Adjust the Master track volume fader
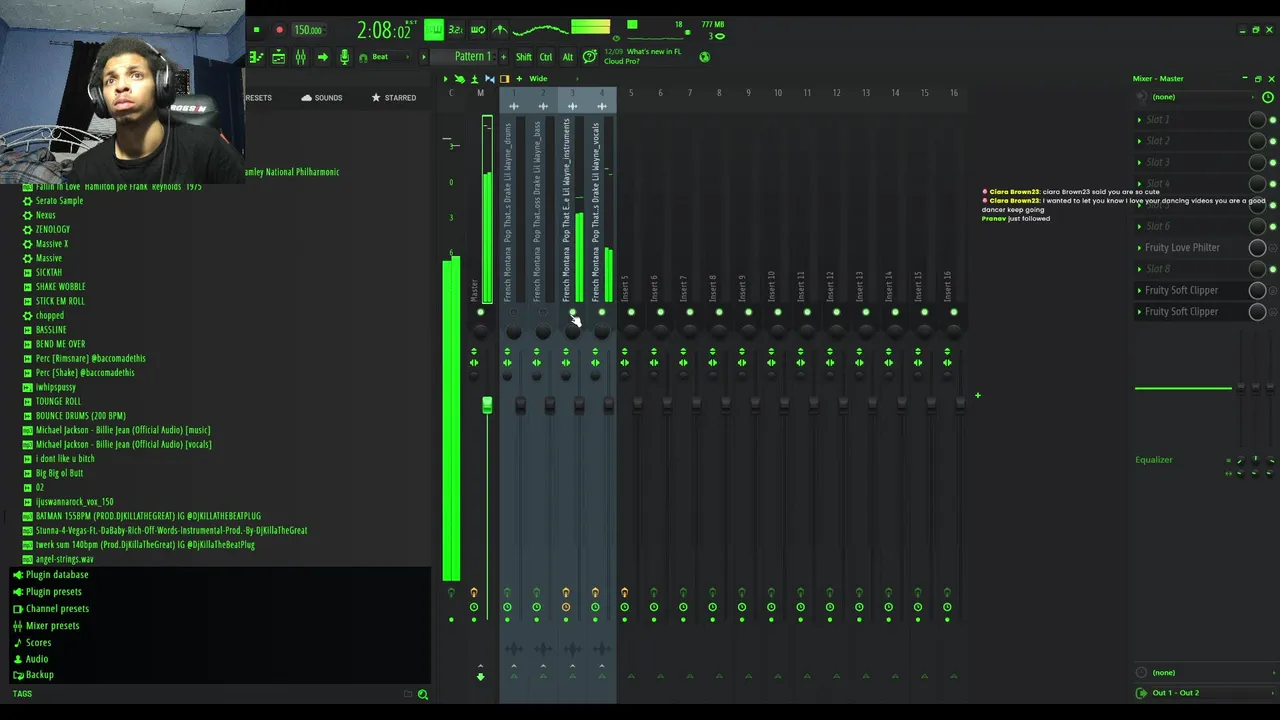 (487, 404)
